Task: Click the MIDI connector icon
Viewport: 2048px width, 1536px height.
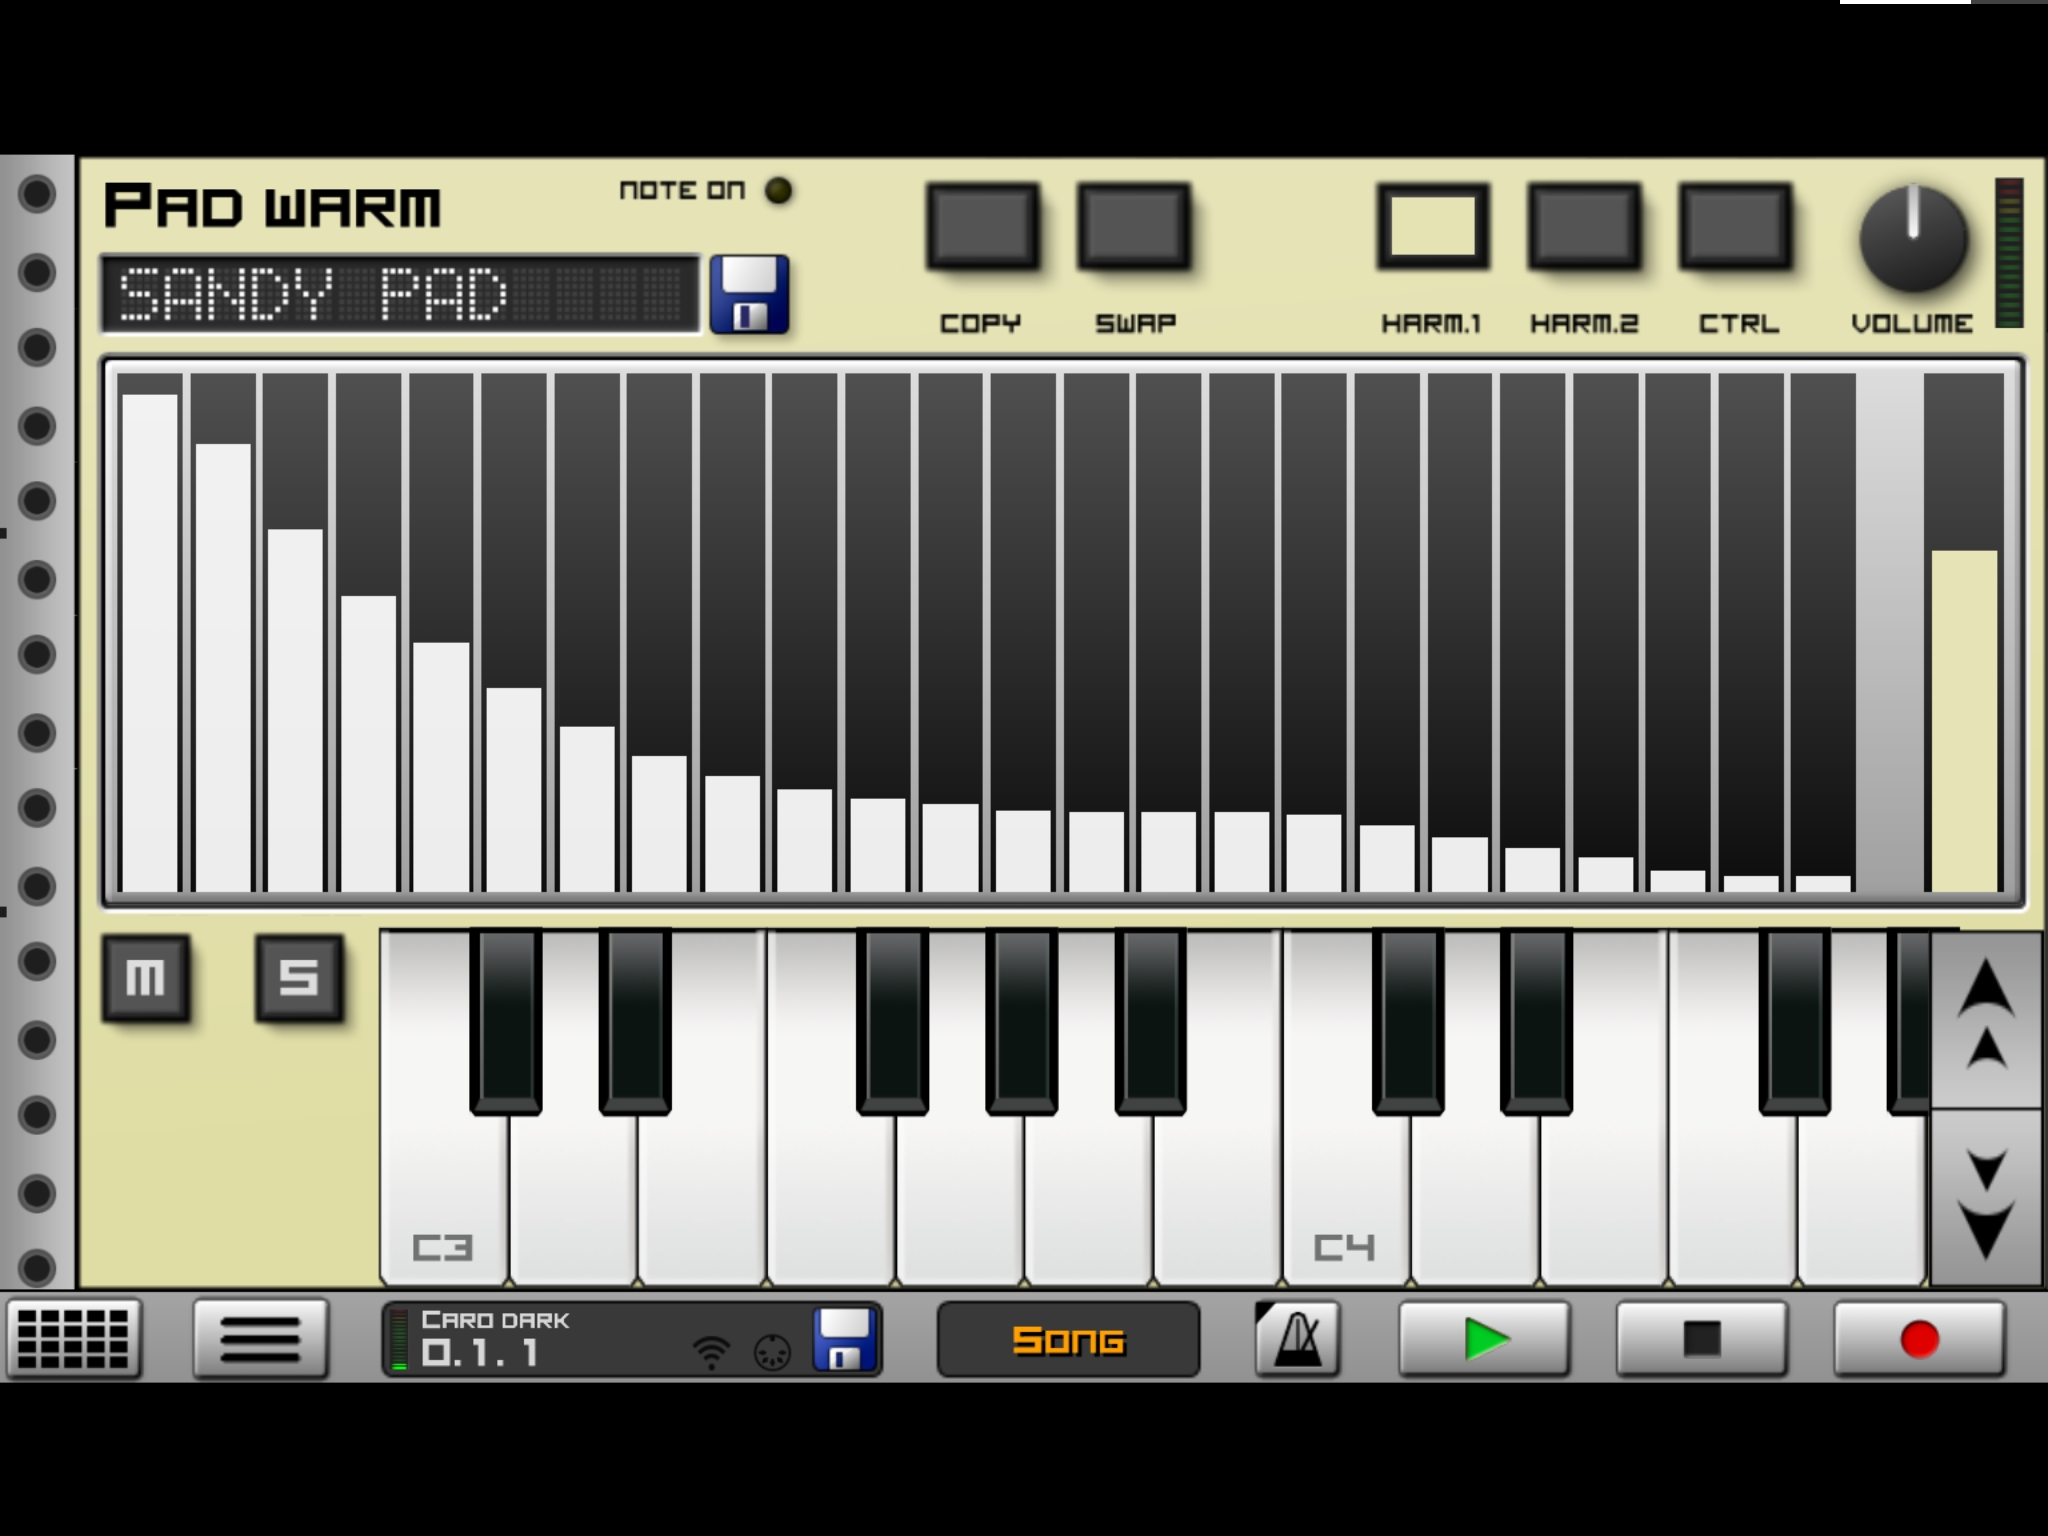Action: (772, 1352)
